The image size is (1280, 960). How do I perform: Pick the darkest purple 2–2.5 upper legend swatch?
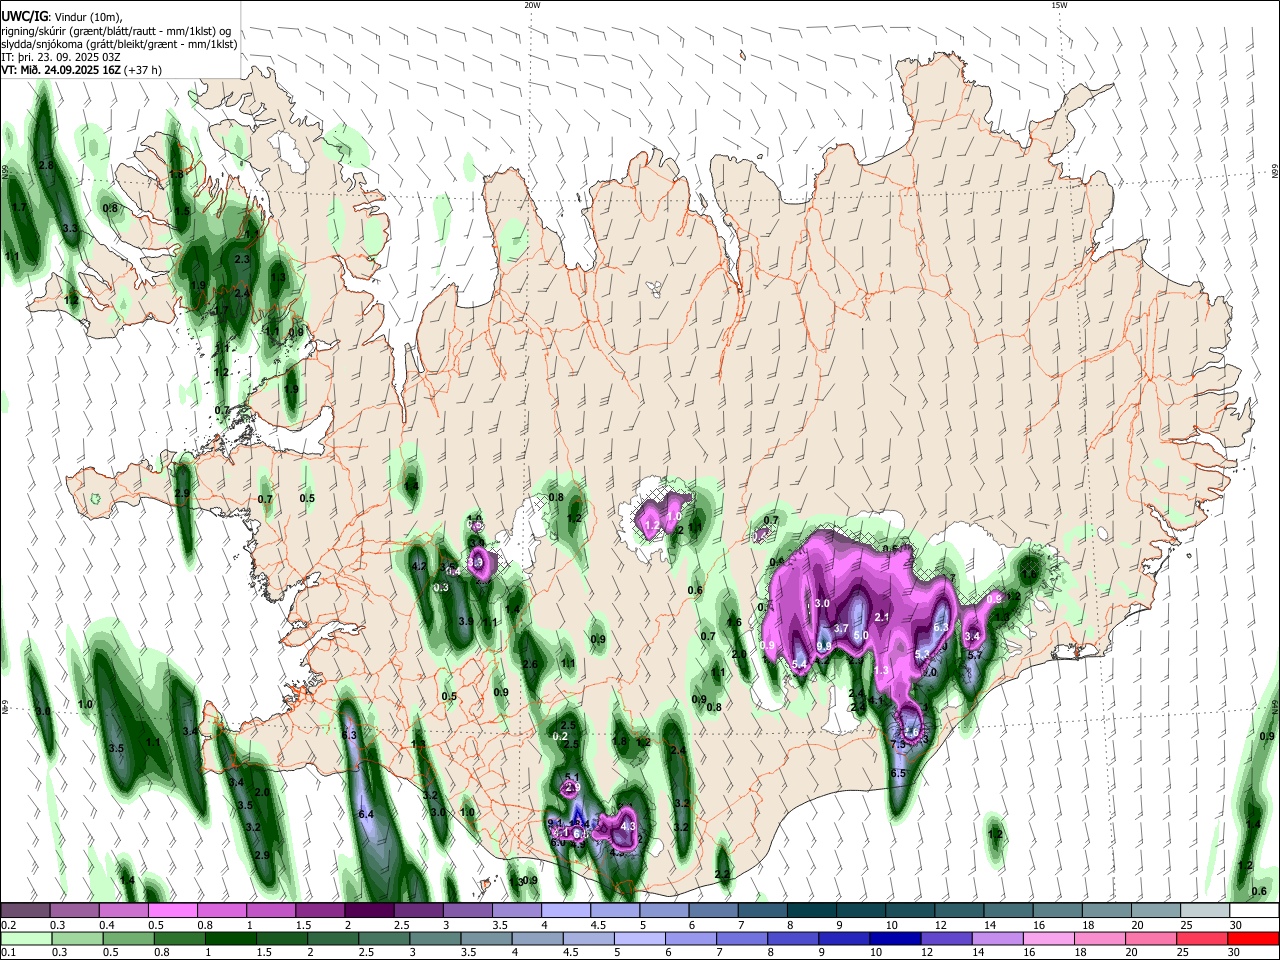369,911
